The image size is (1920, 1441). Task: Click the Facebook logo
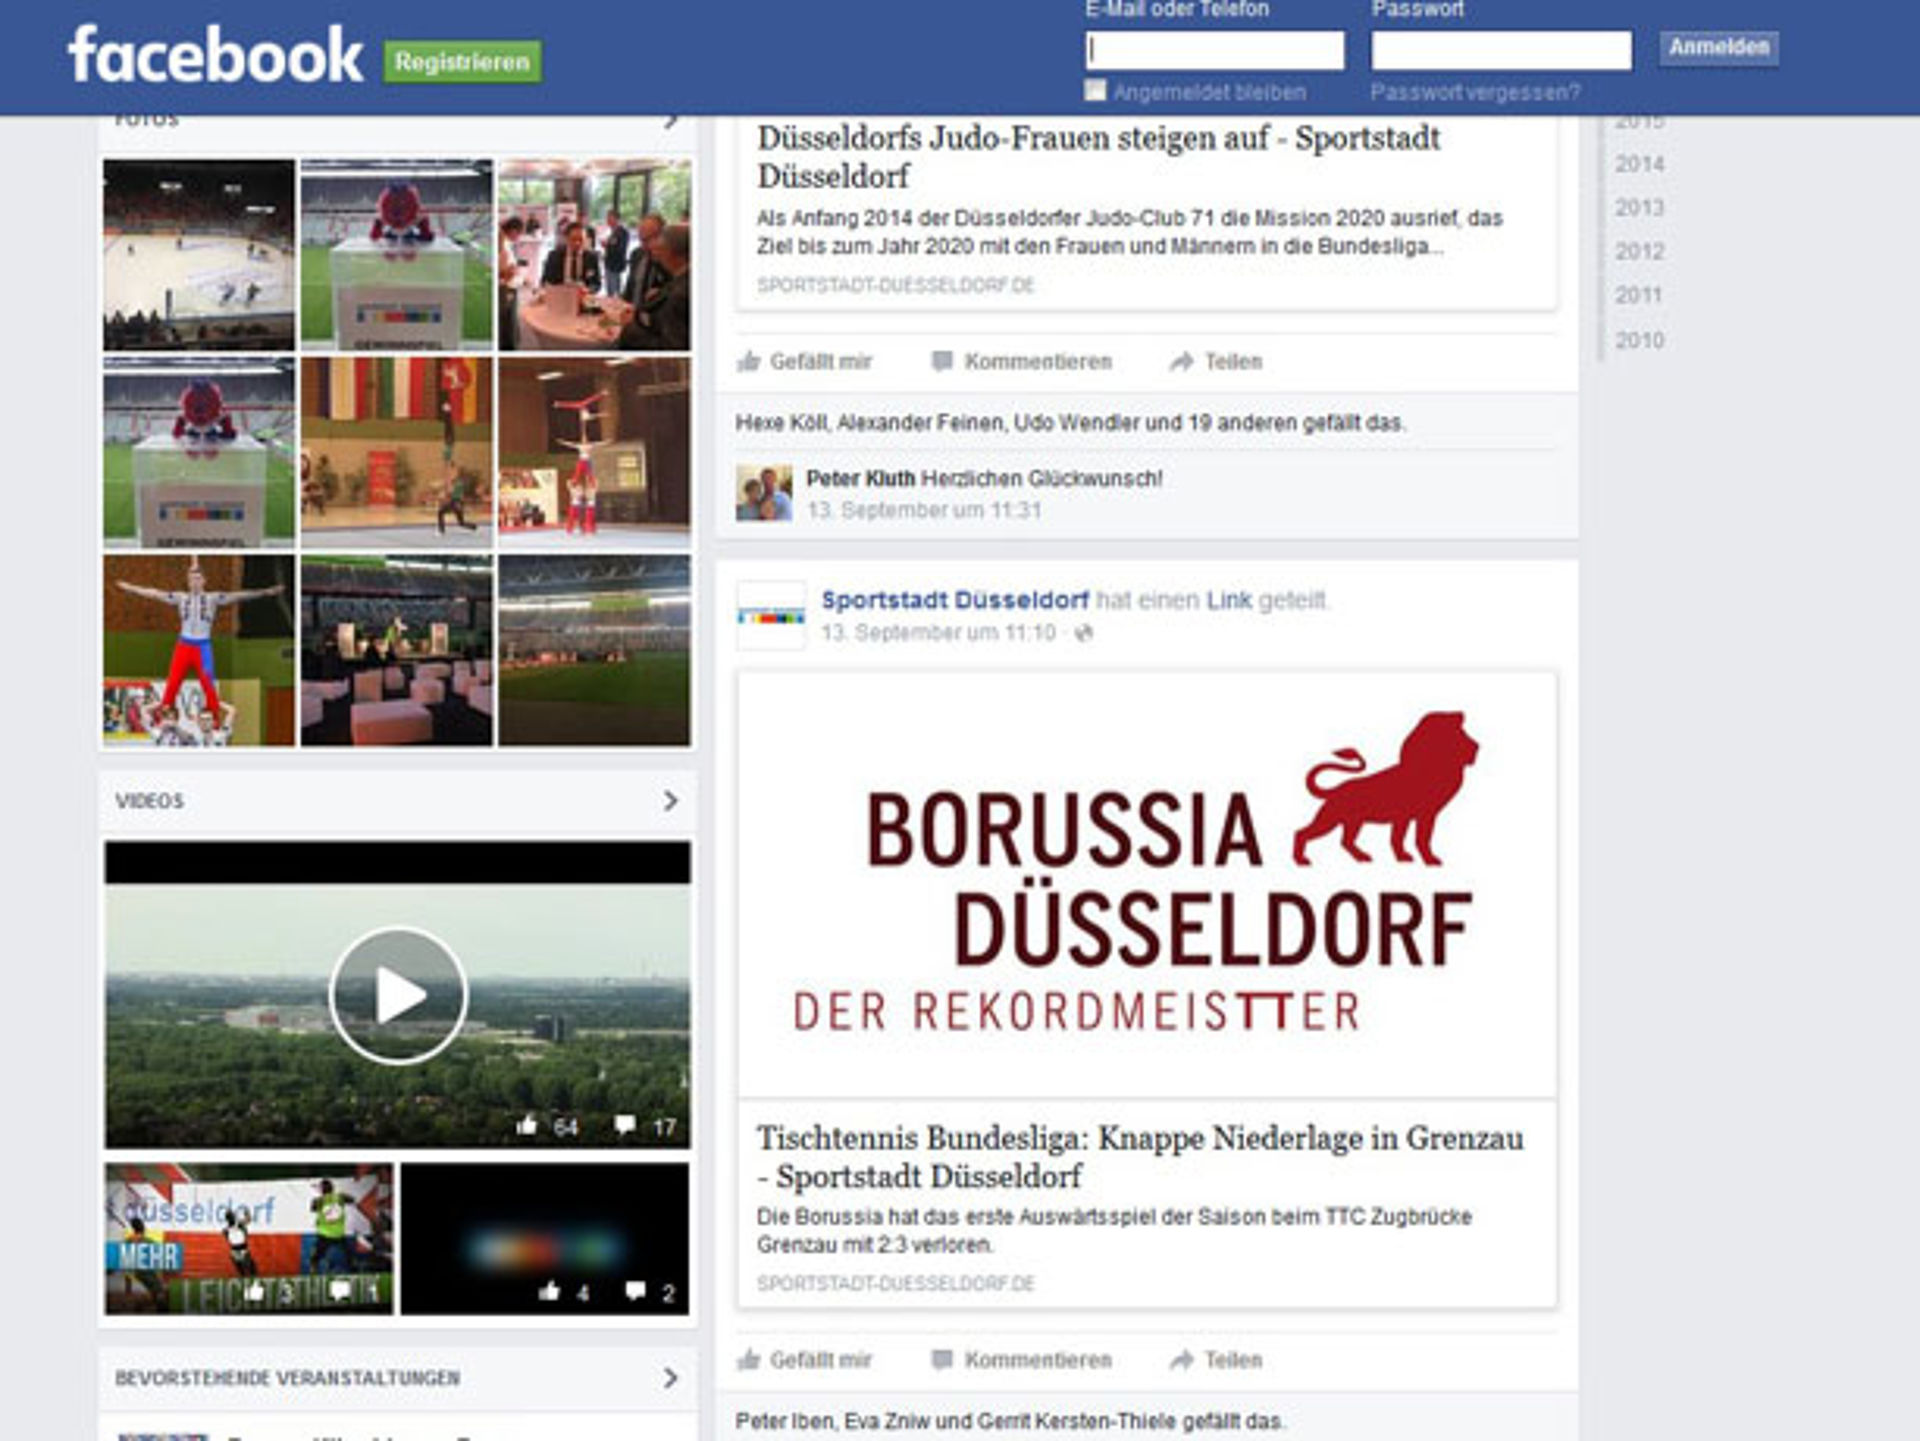pos(214,56)
